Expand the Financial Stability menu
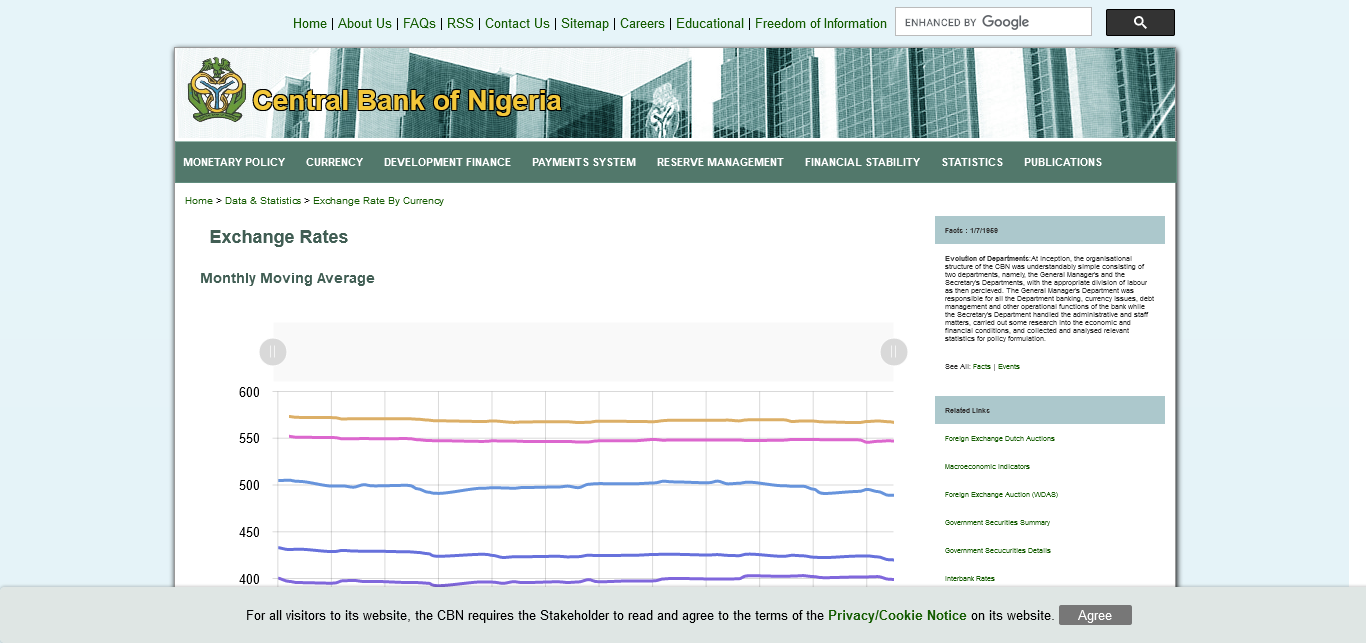1366x643 pixels. point(862,162)
